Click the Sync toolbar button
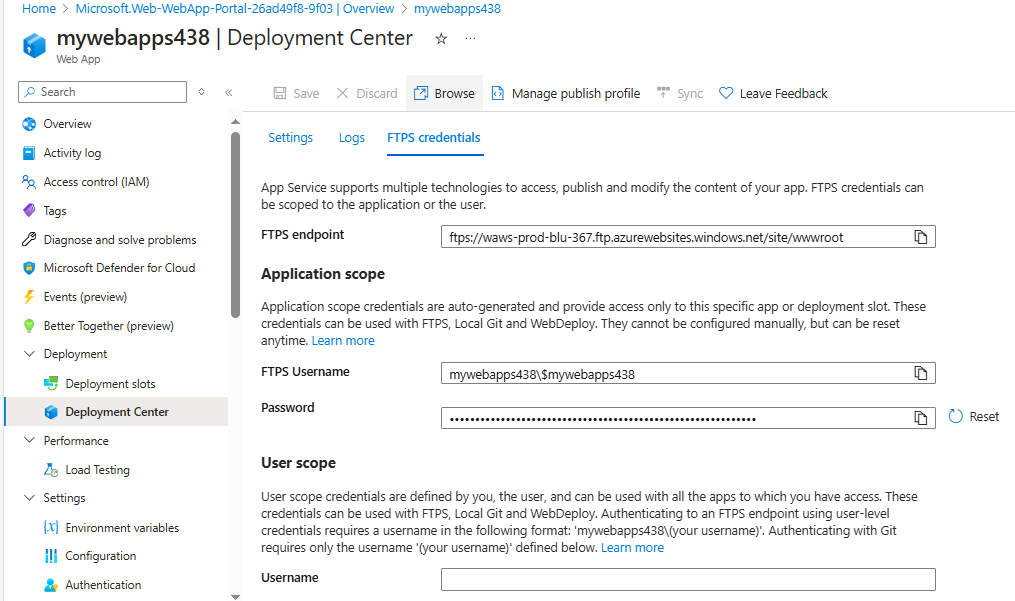The image size is (1015, 601). click(x=680, y=93)
